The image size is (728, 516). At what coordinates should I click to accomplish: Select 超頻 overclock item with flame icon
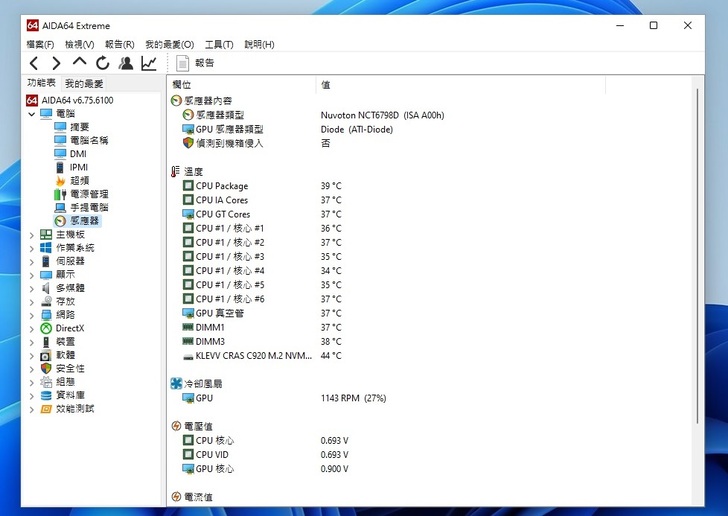tap(79, 181)
